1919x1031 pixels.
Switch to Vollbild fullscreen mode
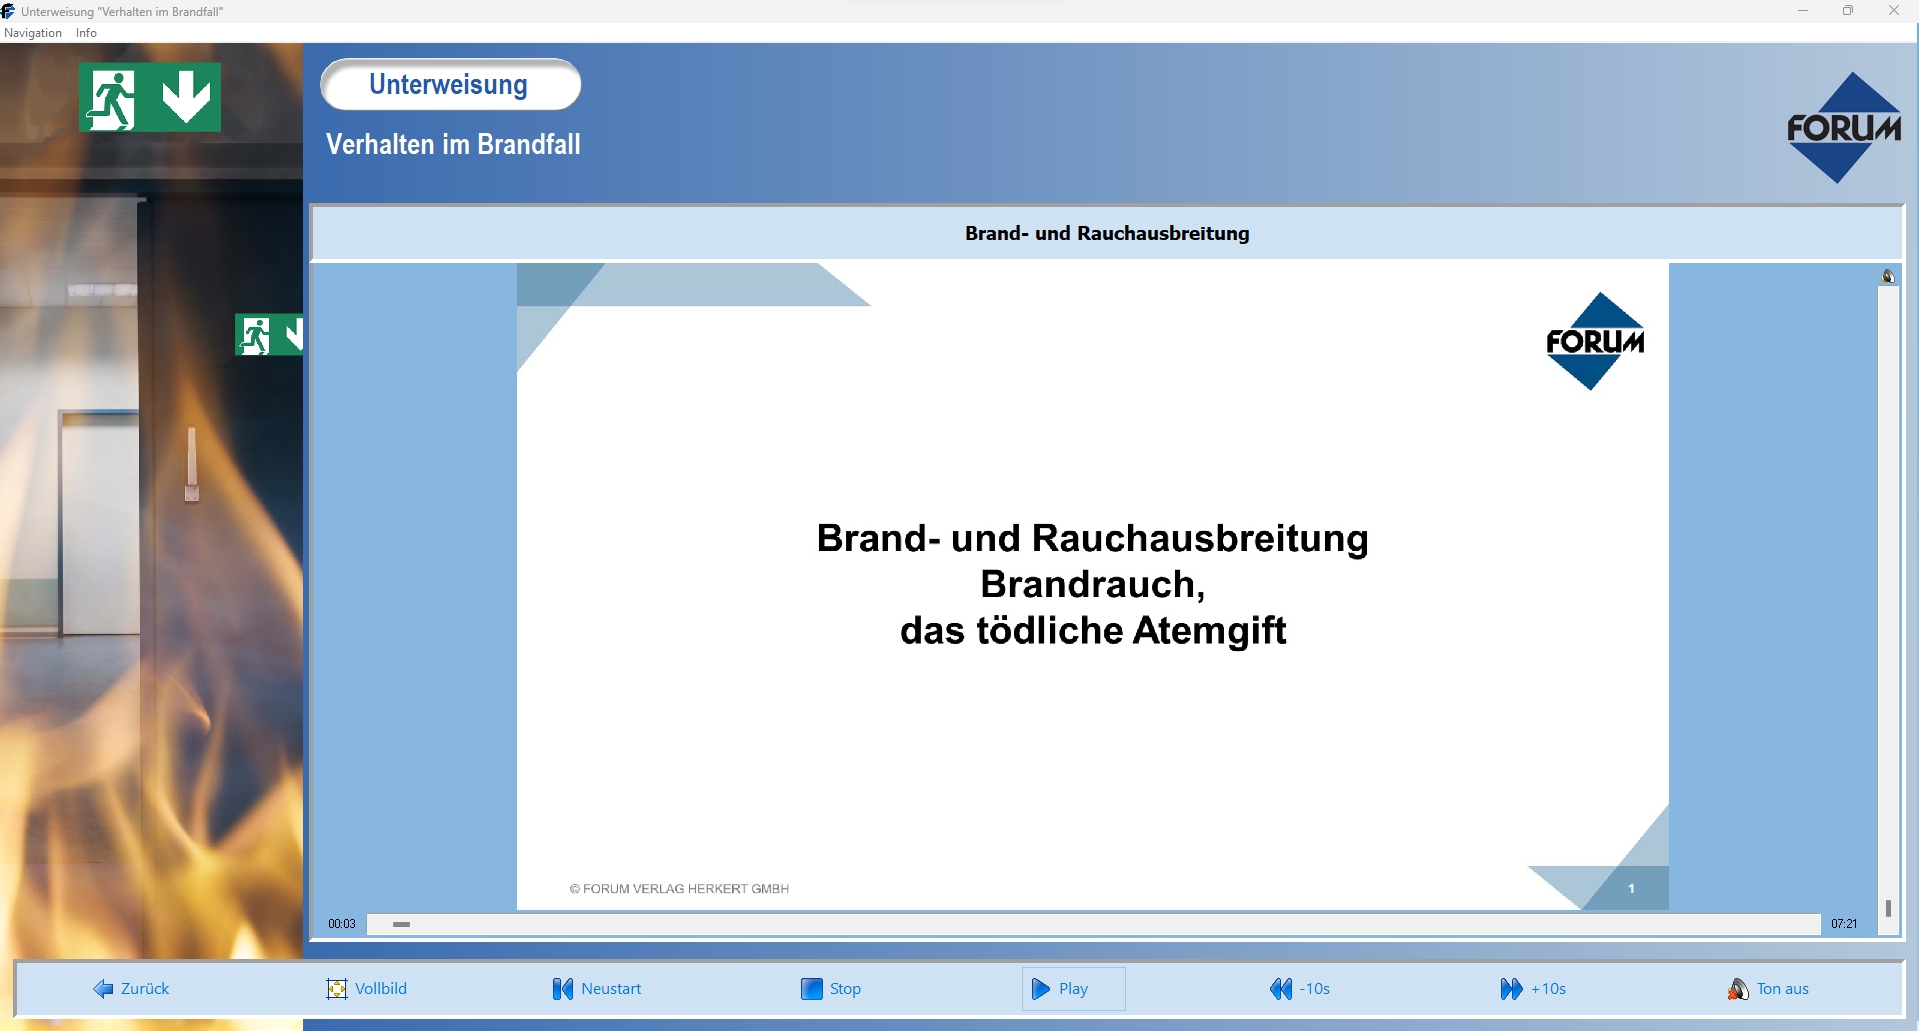[366, 989]
